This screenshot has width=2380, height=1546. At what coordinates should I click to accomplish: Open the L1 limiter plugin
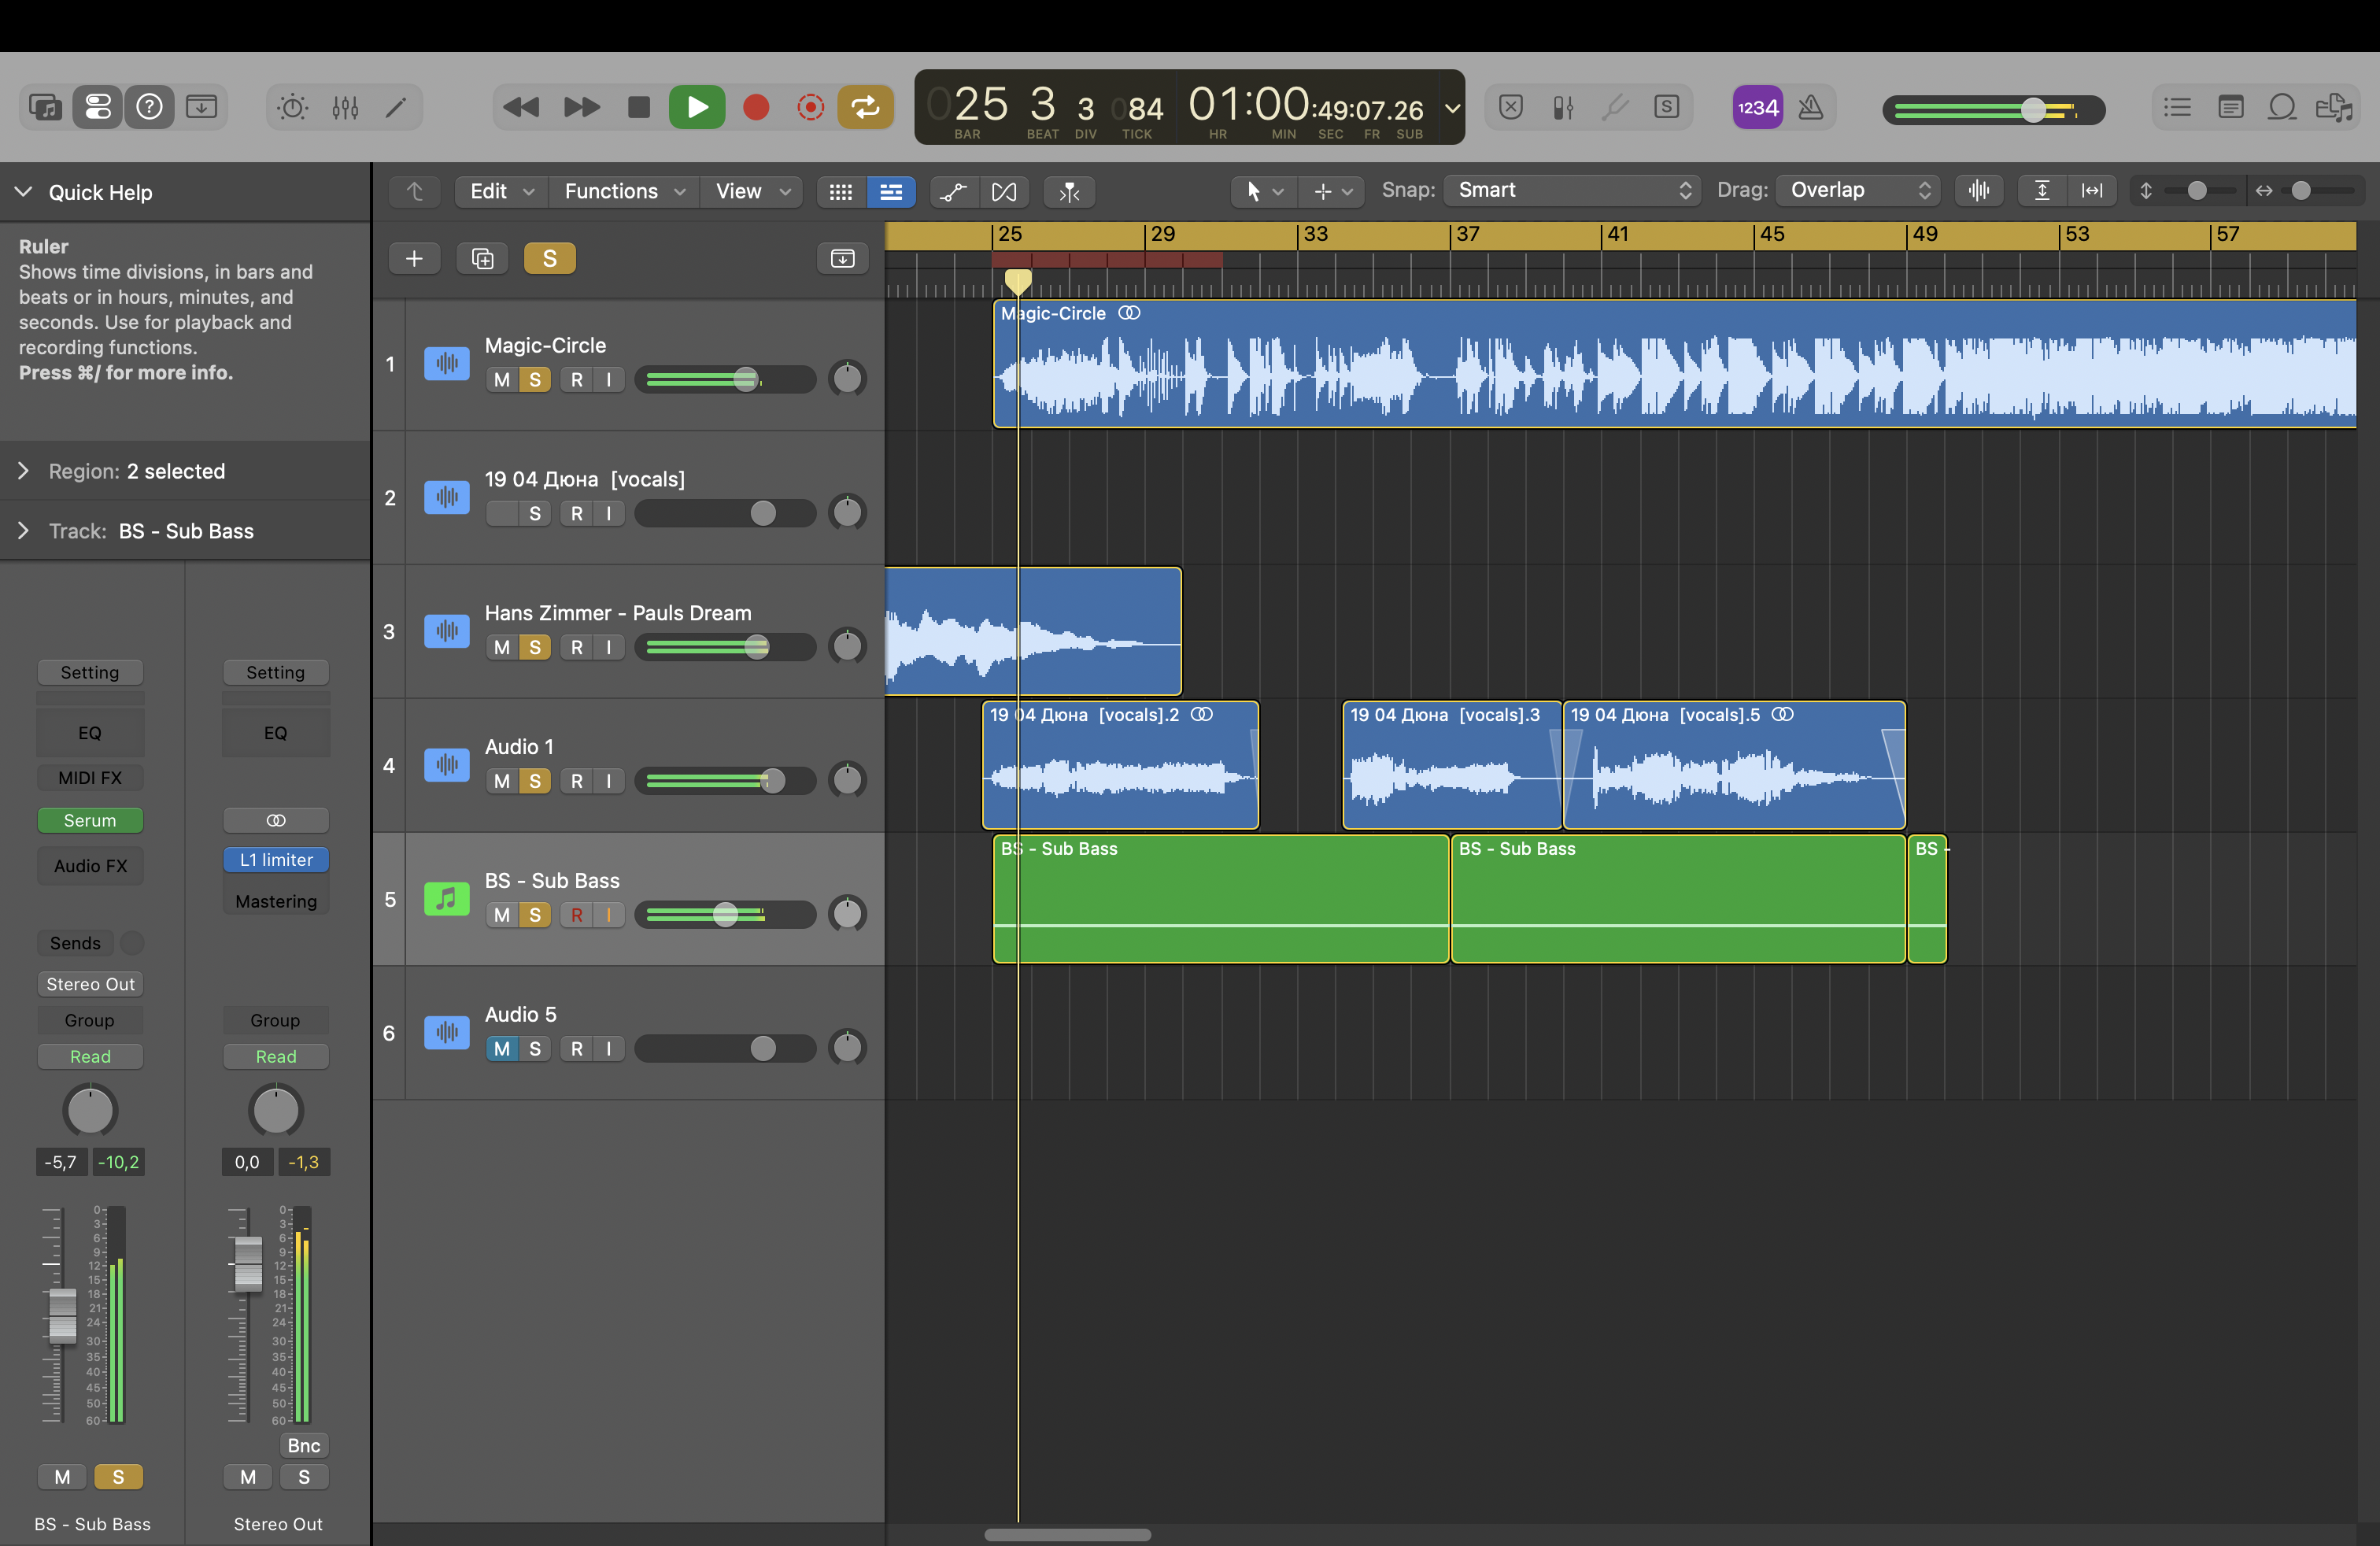pos(276,860)
